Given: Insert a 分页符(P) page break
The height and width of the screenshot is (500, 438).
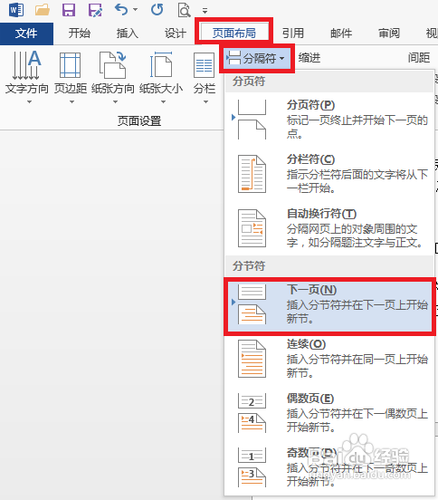Looking at the screenshot, I should tap(329, 119).
